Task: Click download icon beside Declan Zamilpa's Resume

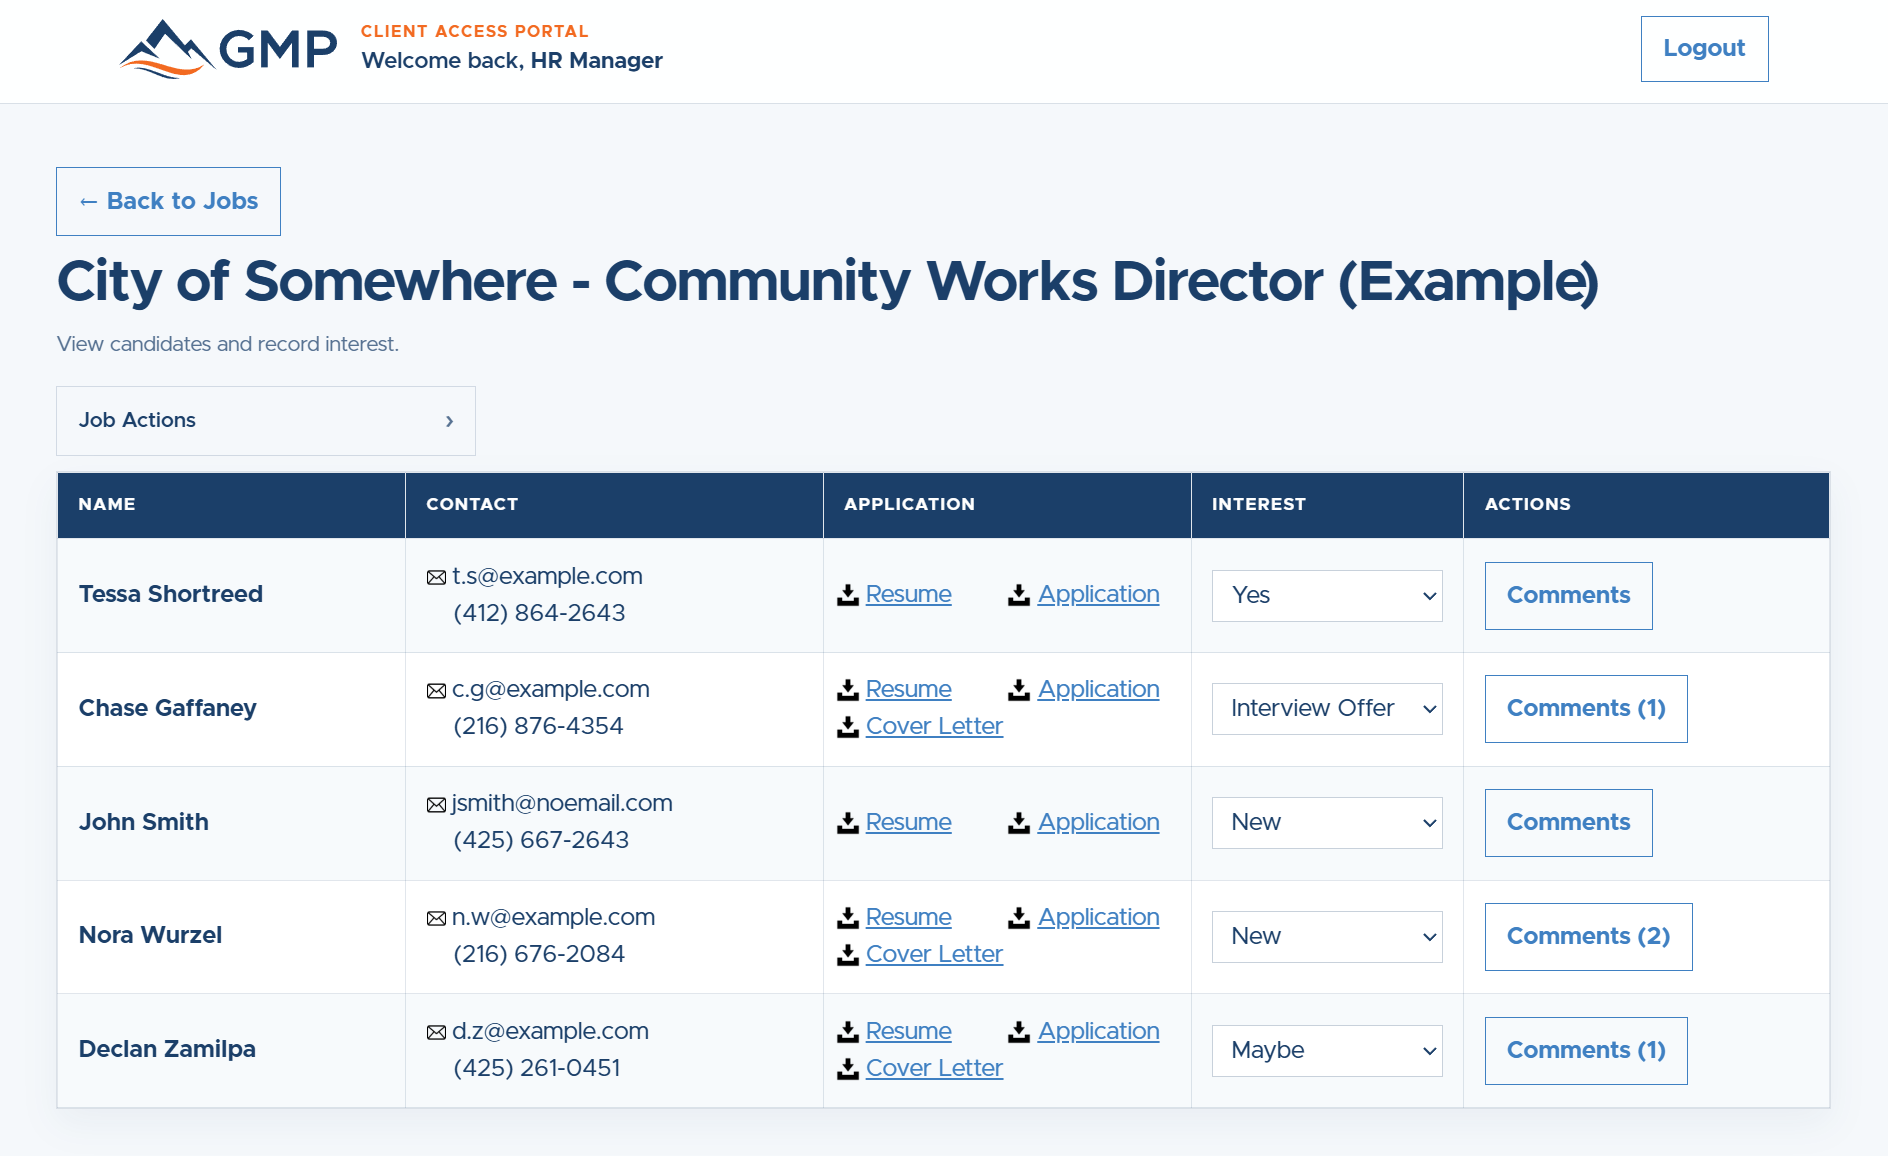Action: point(848,1032)
